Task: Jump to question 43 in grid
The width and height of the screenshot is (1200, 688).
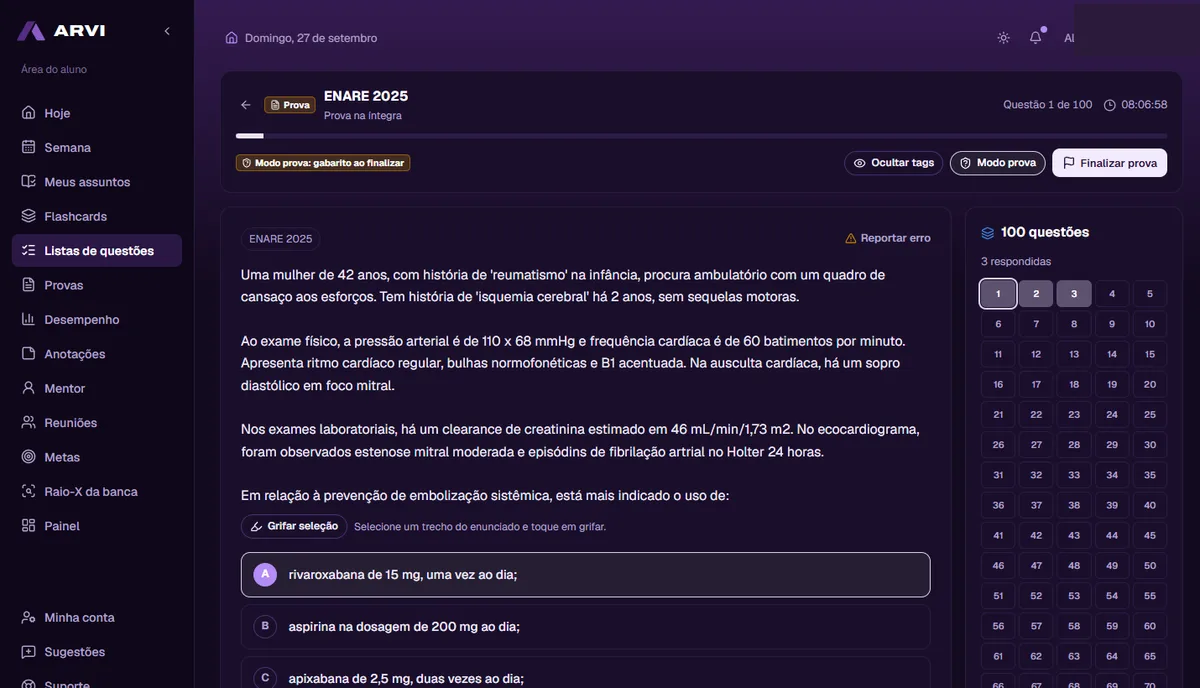Action: (x=1074, y=535)
